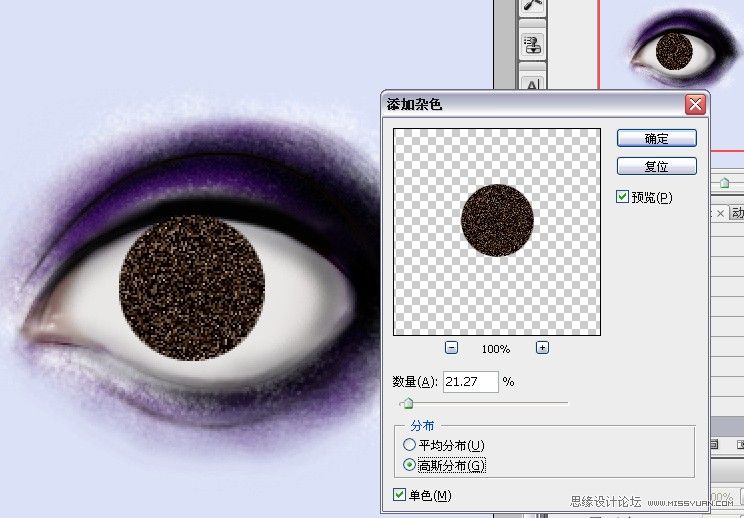744x518 pixels.
Task: Toggle the 单色(M) monochromatic checkbox
Action: [400, 495]
